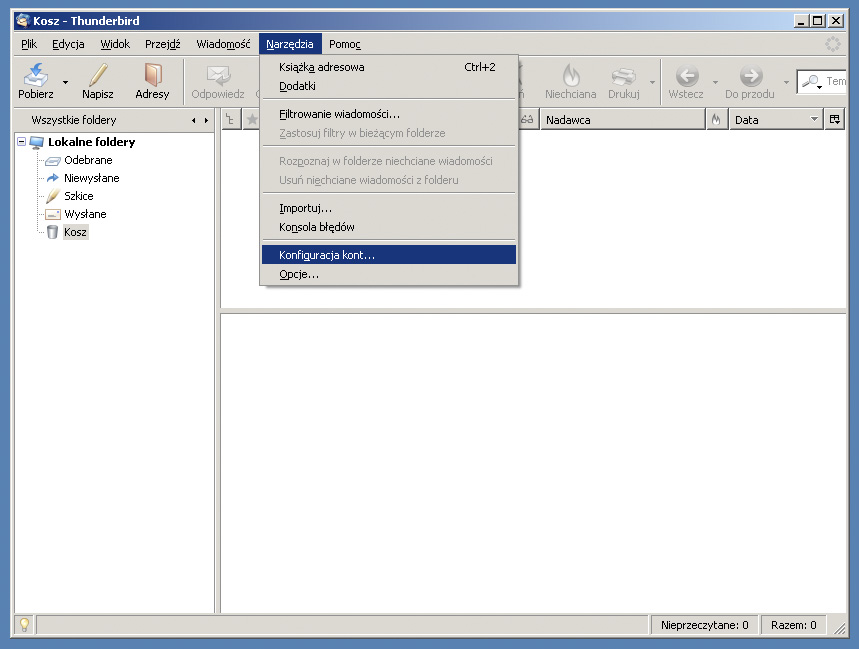Viewport: 859px width, 649px height.
Task: Choose Importuj from the menu
Action: 389,208
